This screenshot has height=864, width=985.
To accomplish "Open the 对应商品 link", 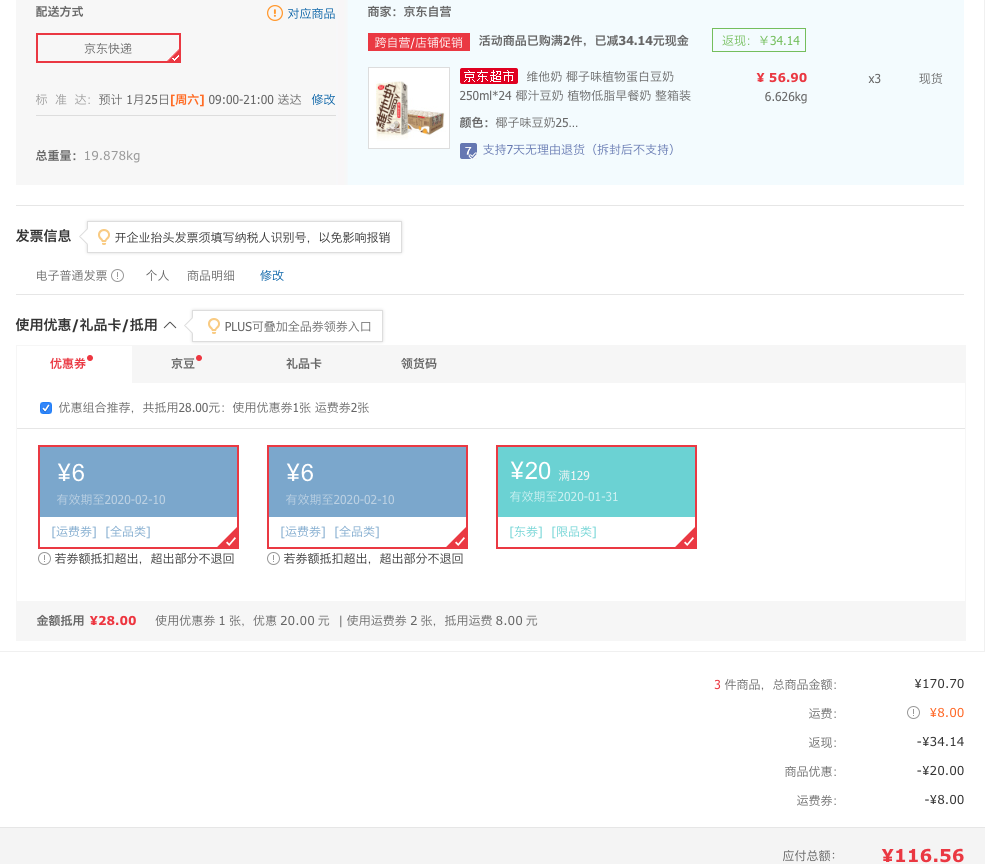I will [311, 13].
